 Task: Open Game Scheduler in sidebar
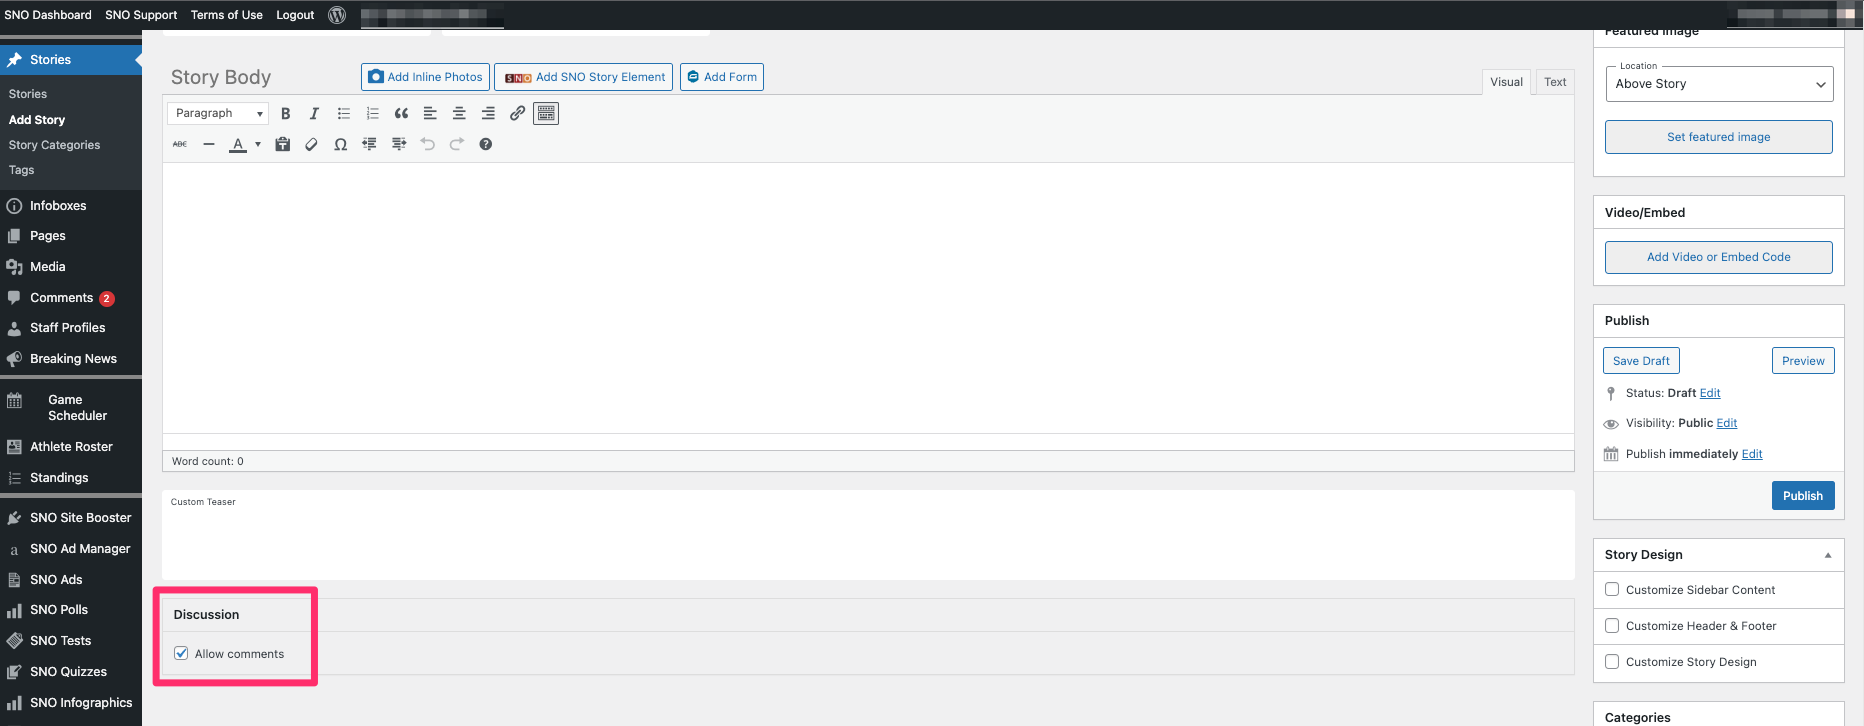[78, 407]
